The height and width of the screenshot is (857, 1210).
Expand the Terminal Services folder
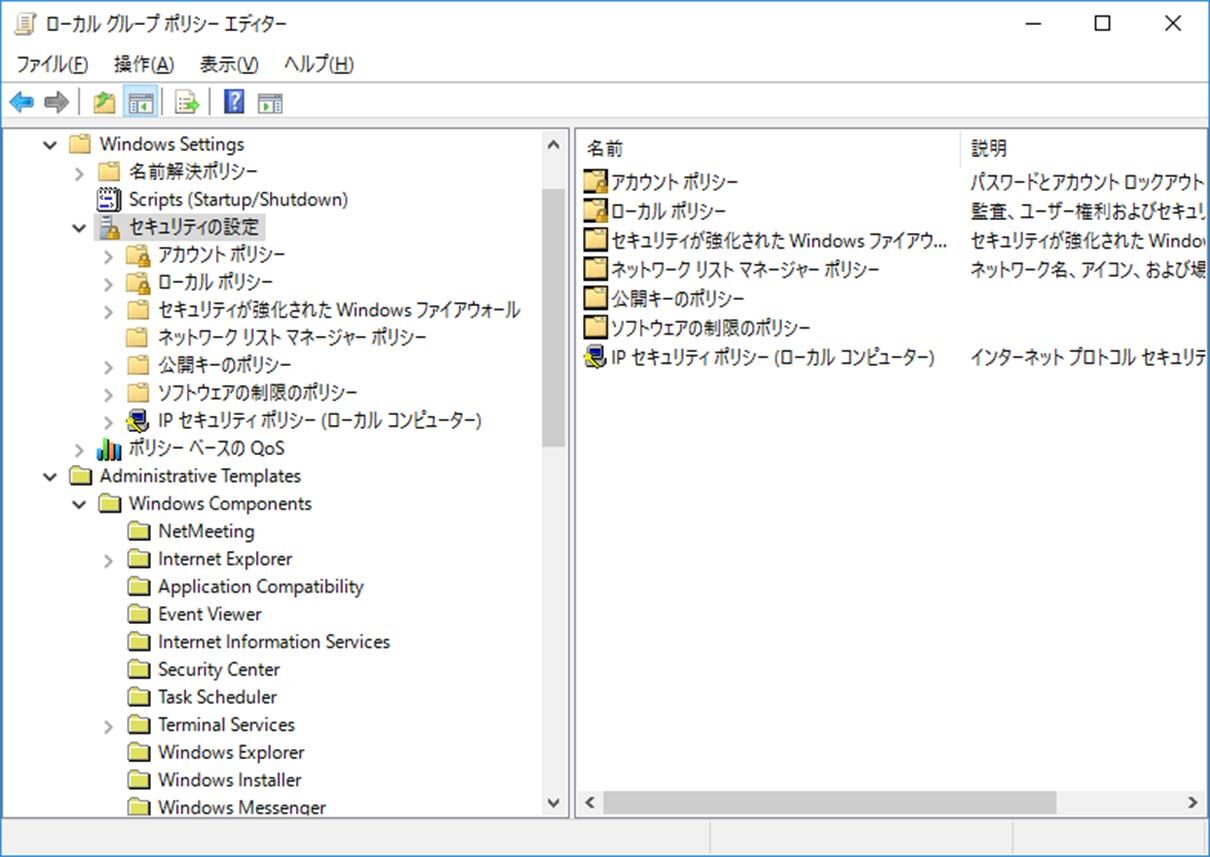(108, 725)
